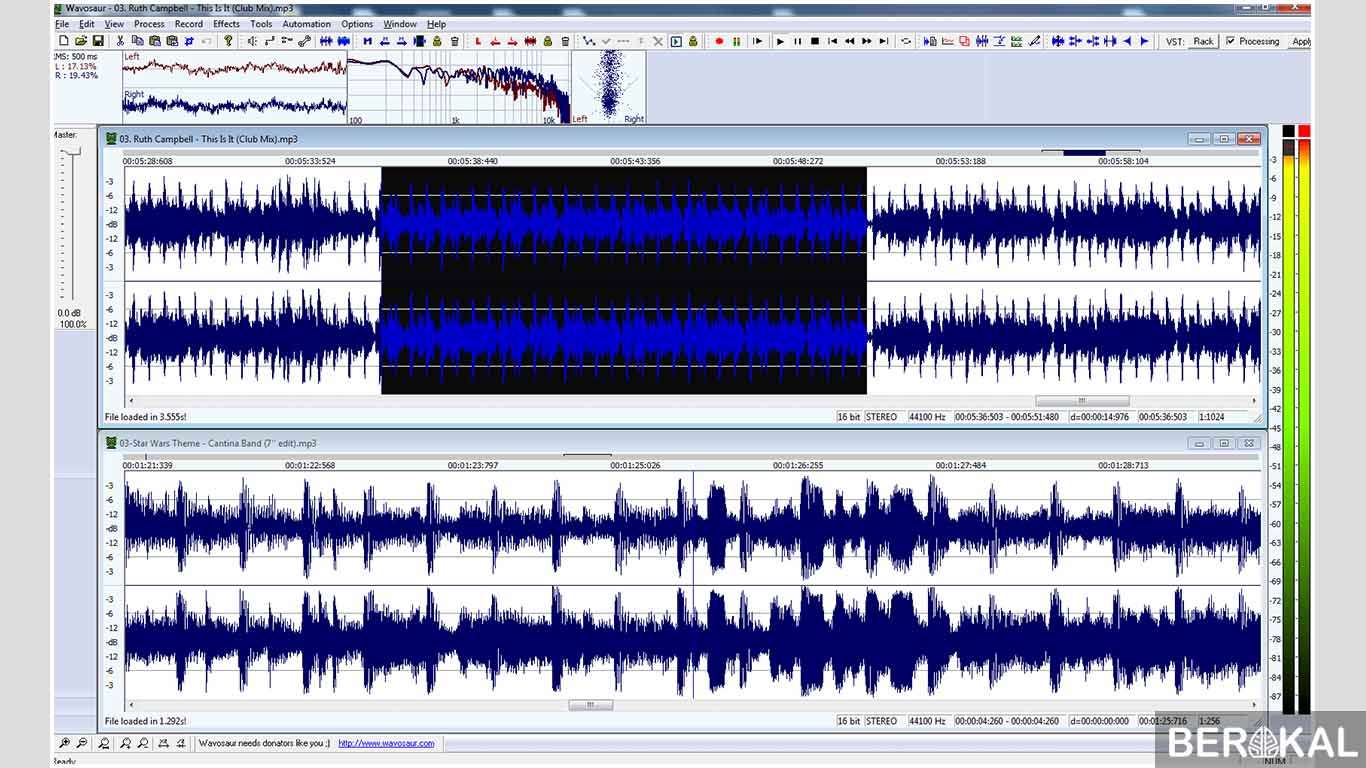Click the blue right-pointing triangle icon
The height and width of the screenshot is (768, 1366).
pyautogui.click(x=1144, y=41)
